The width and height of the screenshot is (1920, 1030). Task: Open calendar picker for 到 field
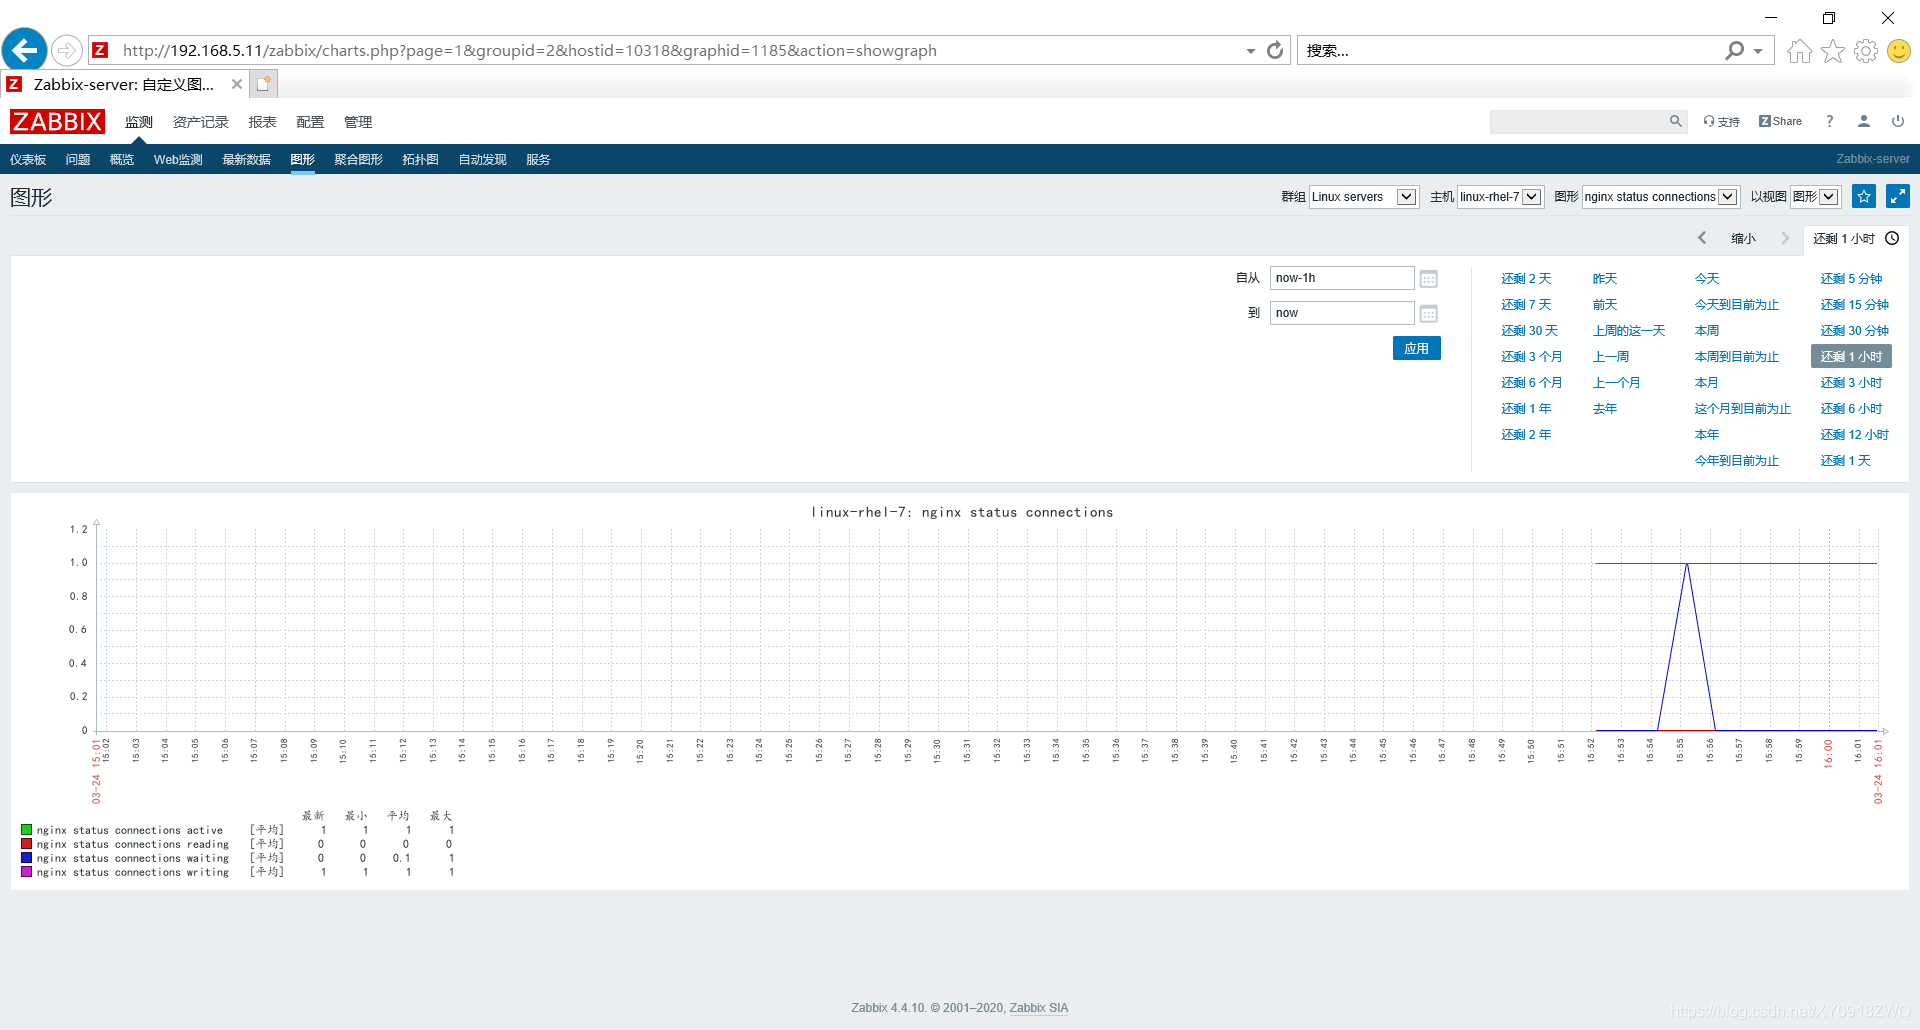pyautogui.click(x=1429, y=314)
